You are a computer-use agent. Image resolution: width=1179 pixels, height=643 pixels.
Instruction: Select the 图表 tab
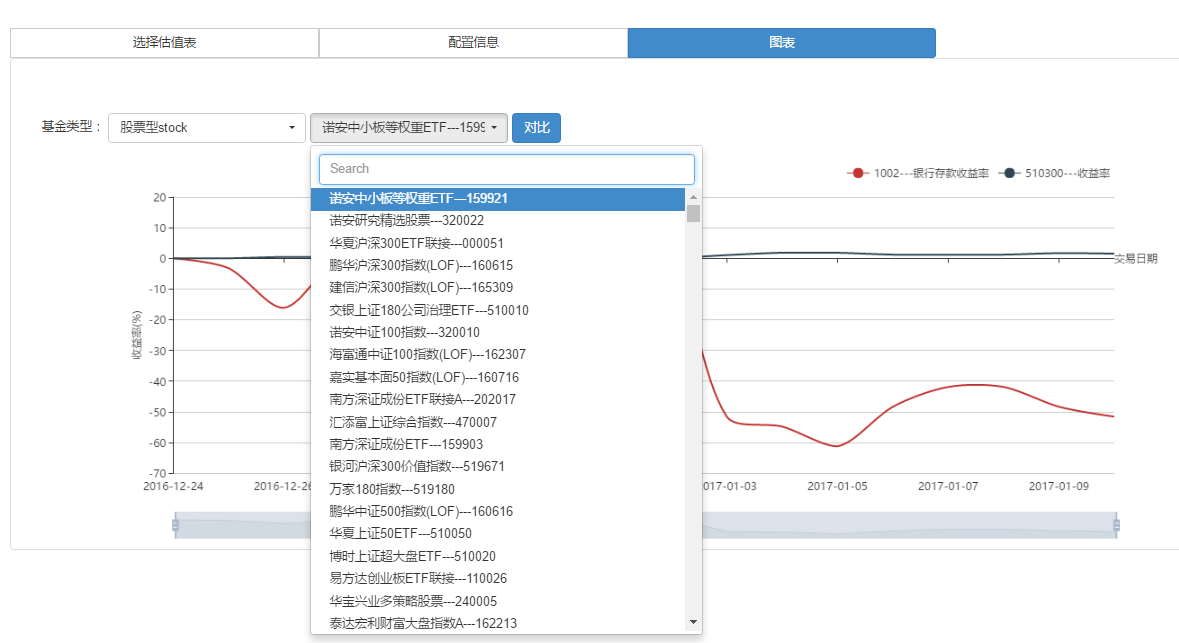pyautogui.click(x=781, y=43)
